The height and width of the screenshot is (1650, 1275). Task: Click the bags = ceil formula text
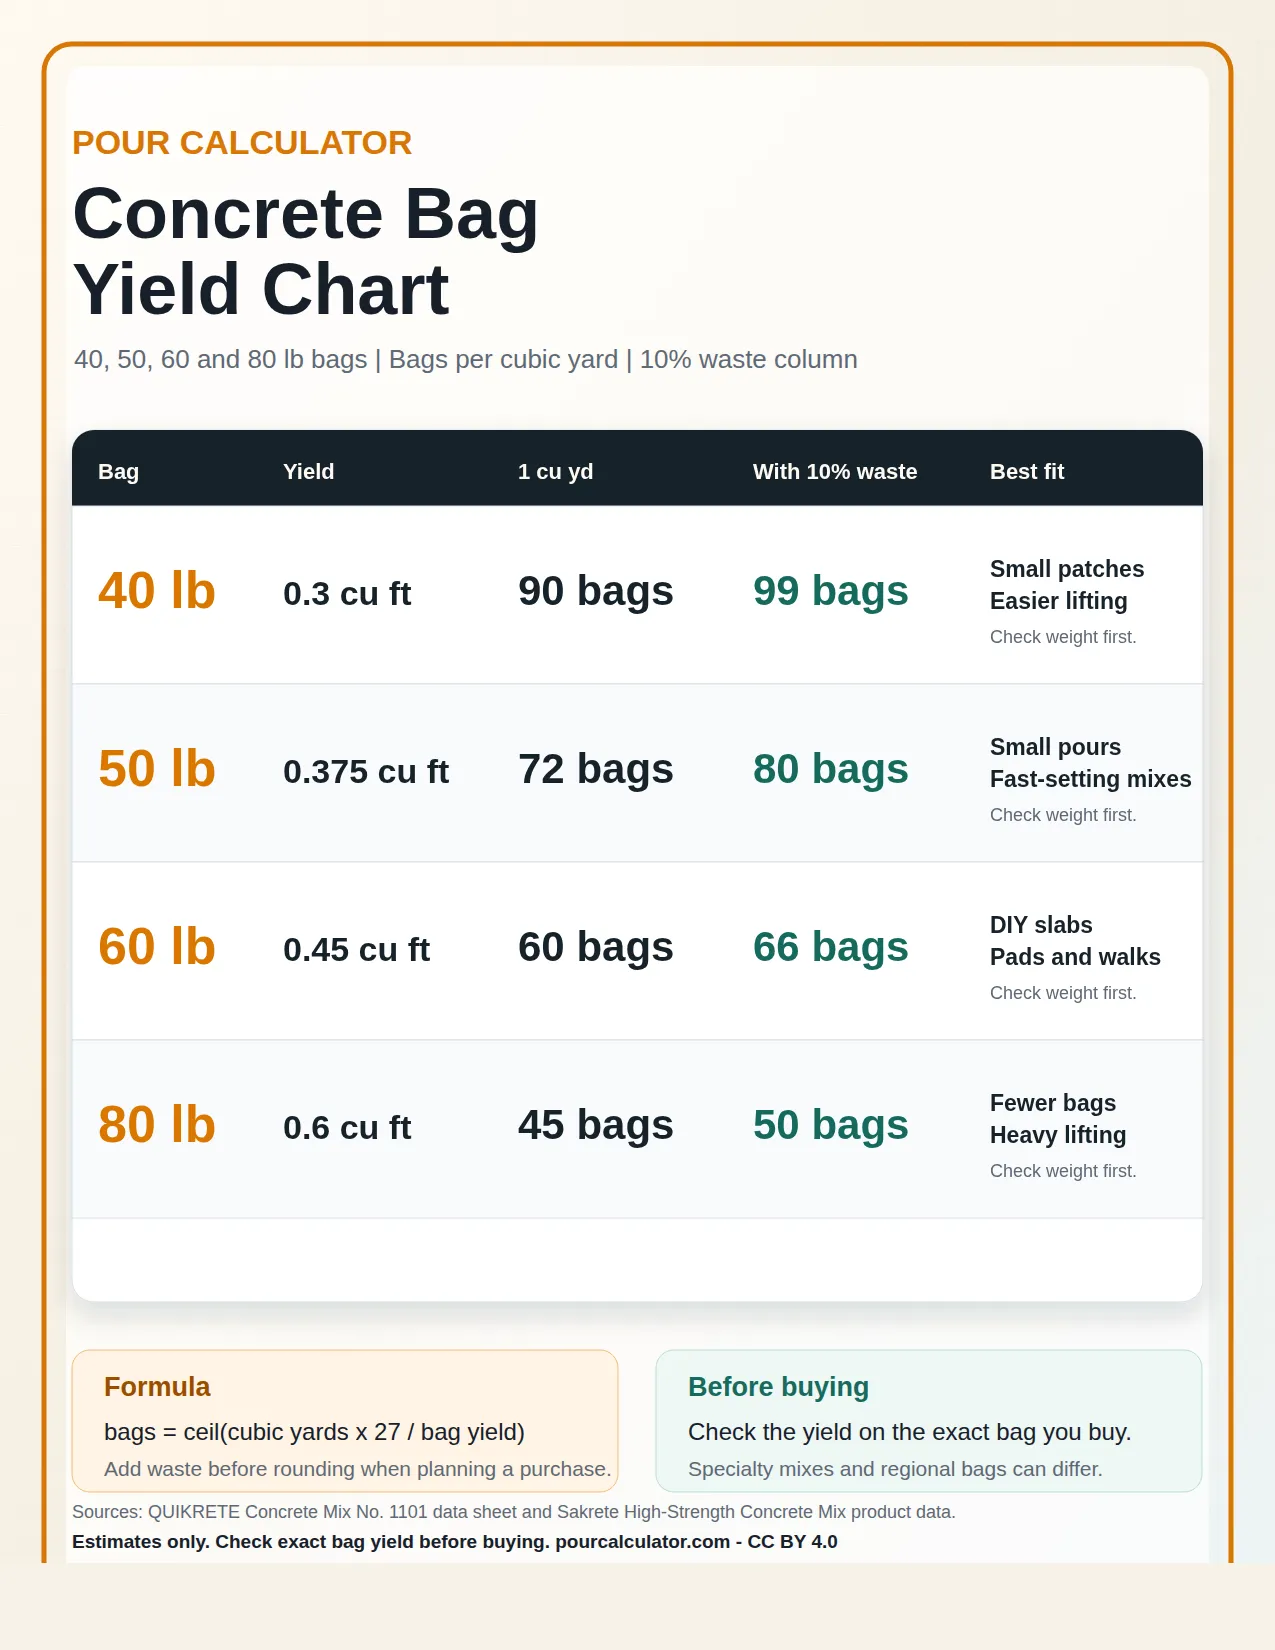(314, 1432)
